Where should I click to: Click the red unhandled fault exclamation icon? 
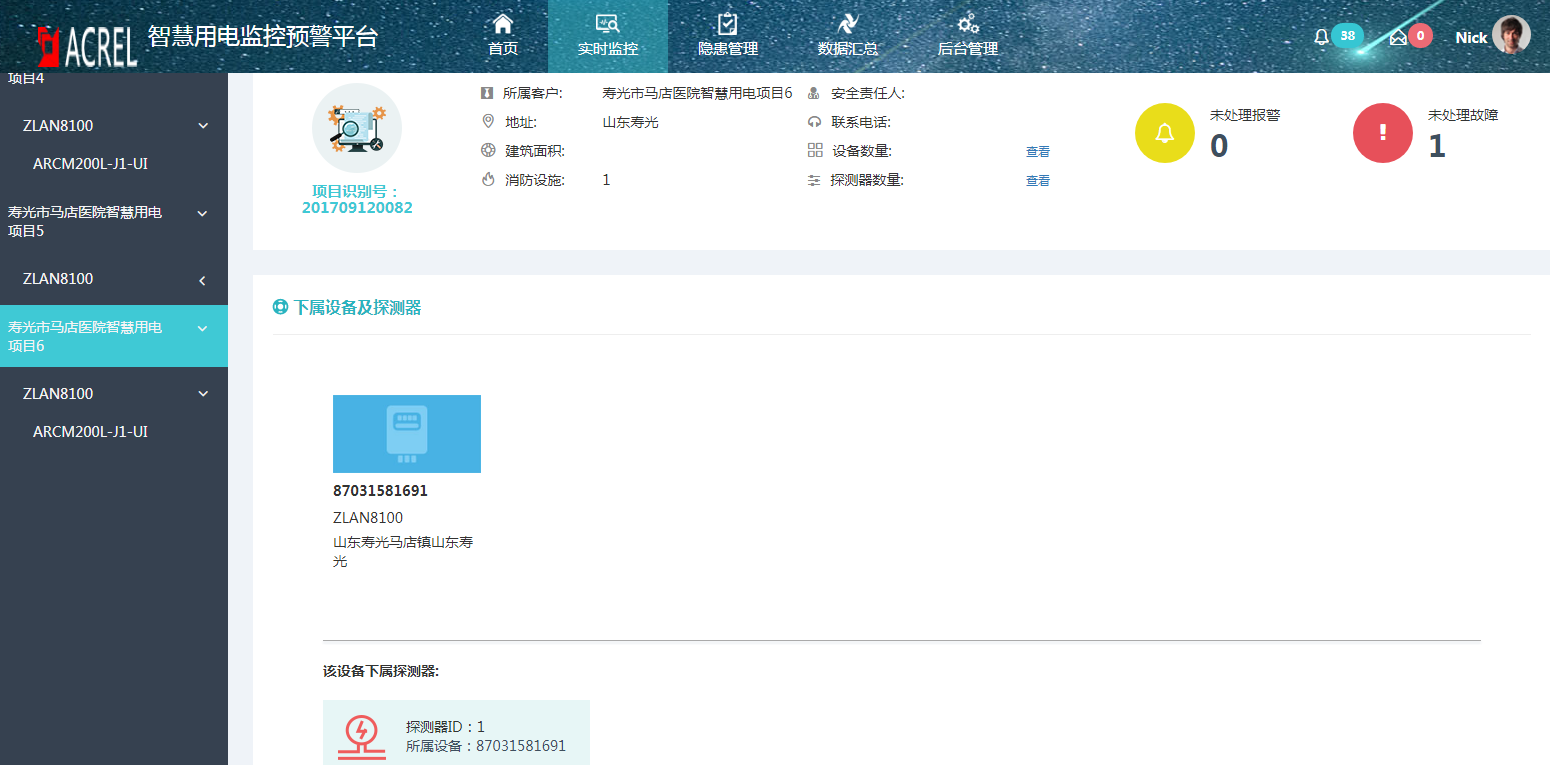click(x=1383, y=133)
